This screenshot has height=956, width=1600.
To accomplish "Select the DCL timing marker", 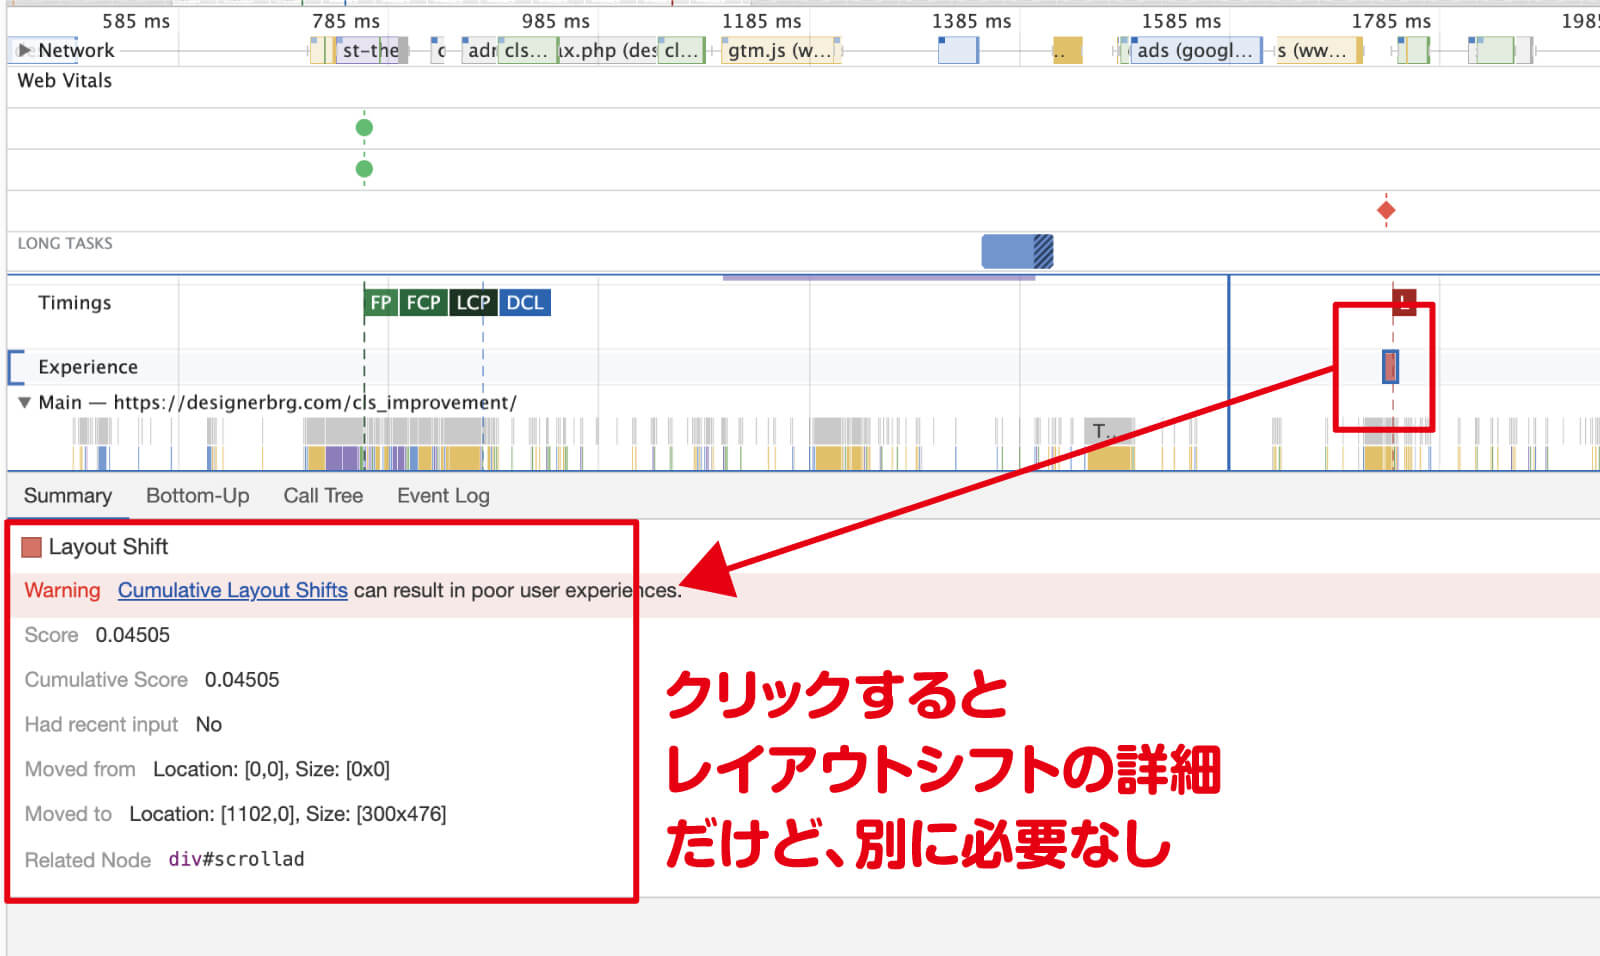I will point(524,303).
